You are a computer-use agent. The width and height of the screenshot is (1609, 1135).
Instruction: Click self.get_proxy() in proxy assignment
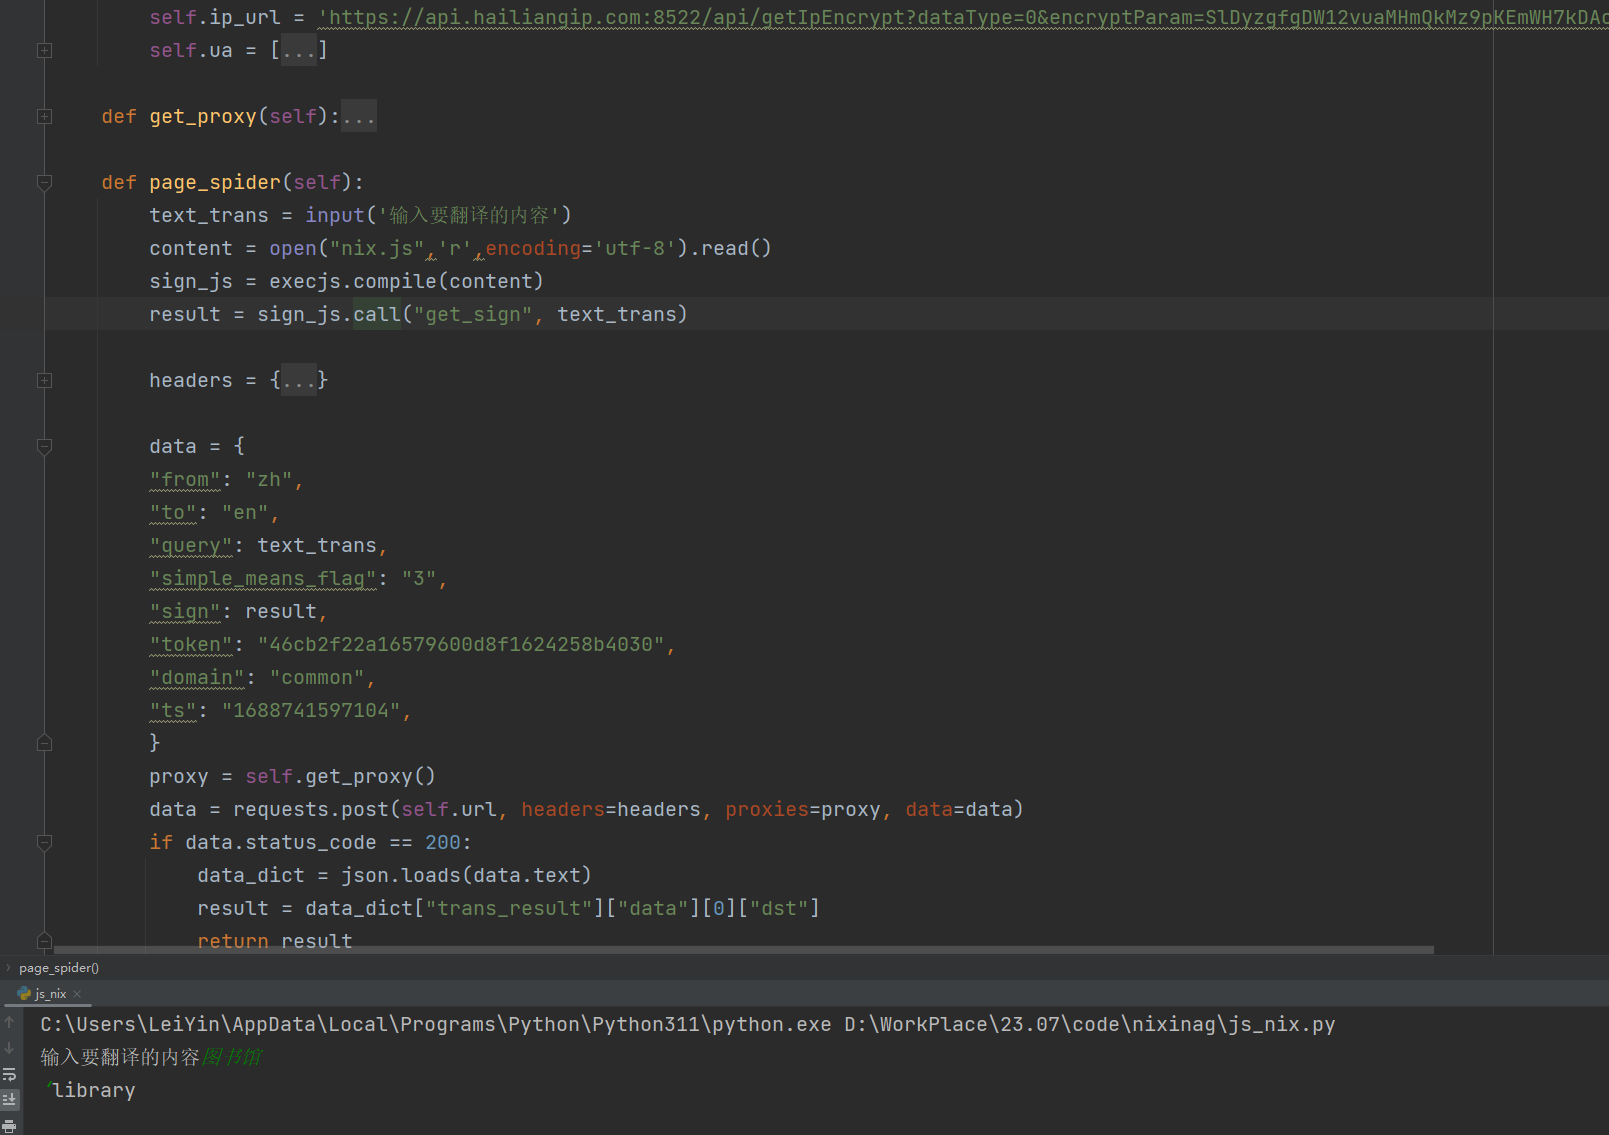(x=340, y=776)
